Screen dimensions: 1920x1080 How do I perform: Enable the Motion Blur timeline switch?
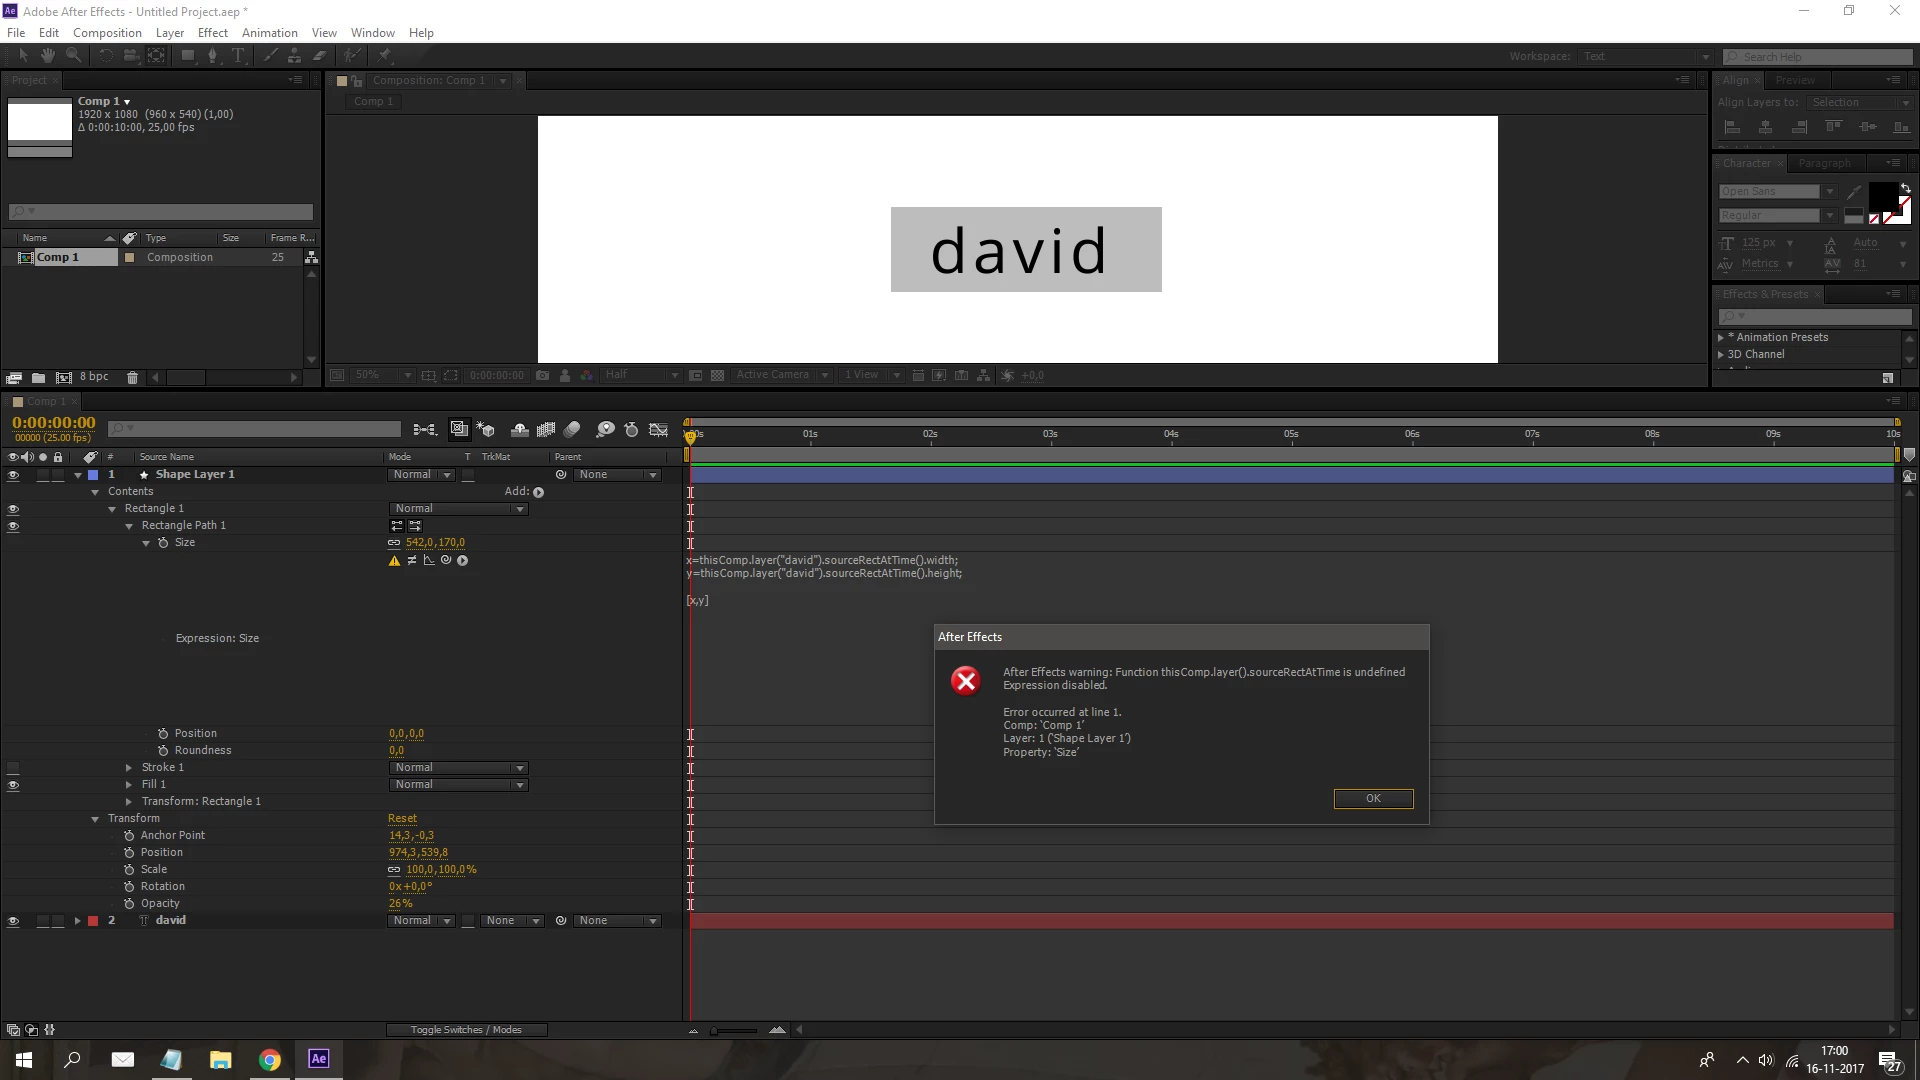pos(572,430)
